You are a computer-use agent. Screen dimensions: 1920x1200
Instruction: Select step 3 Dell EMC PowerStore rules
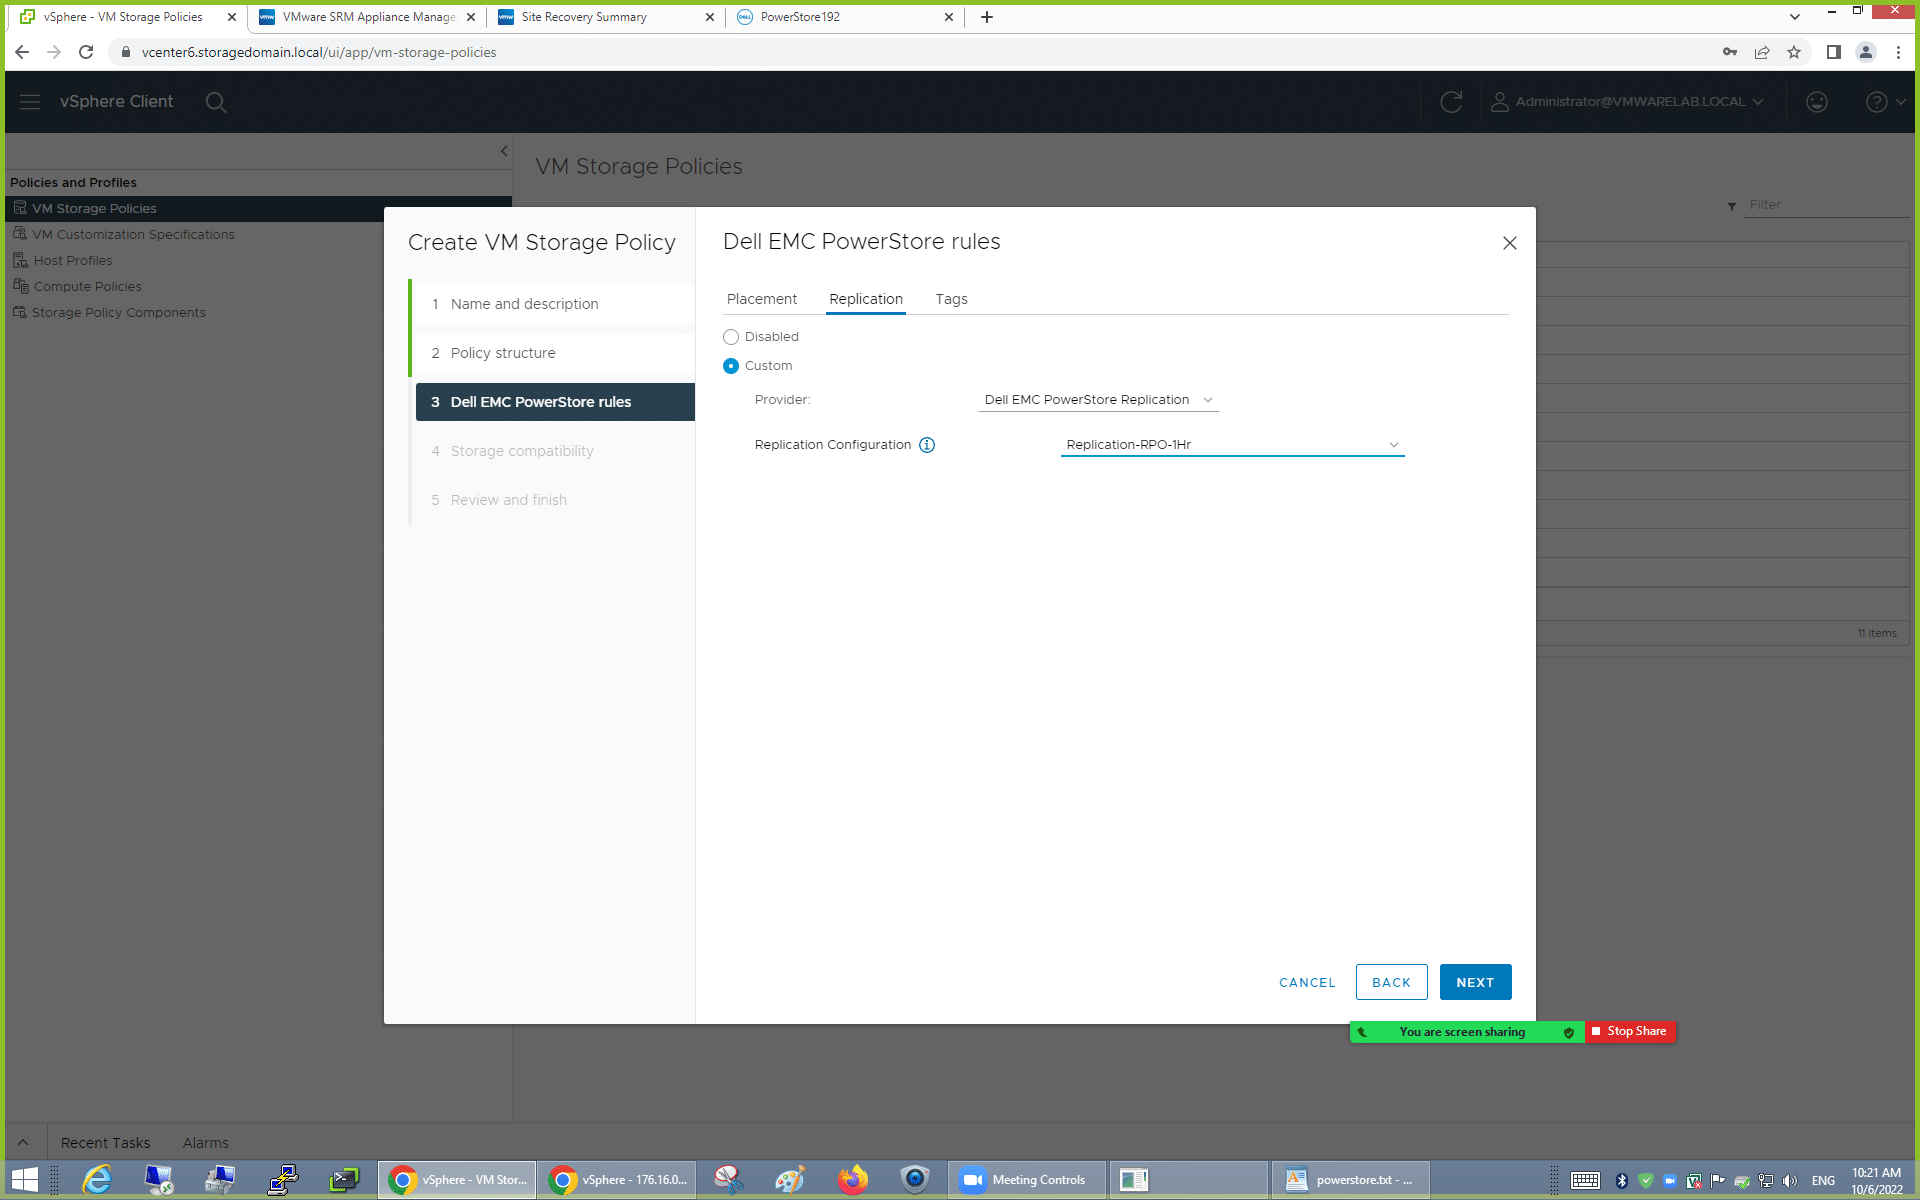555,402
